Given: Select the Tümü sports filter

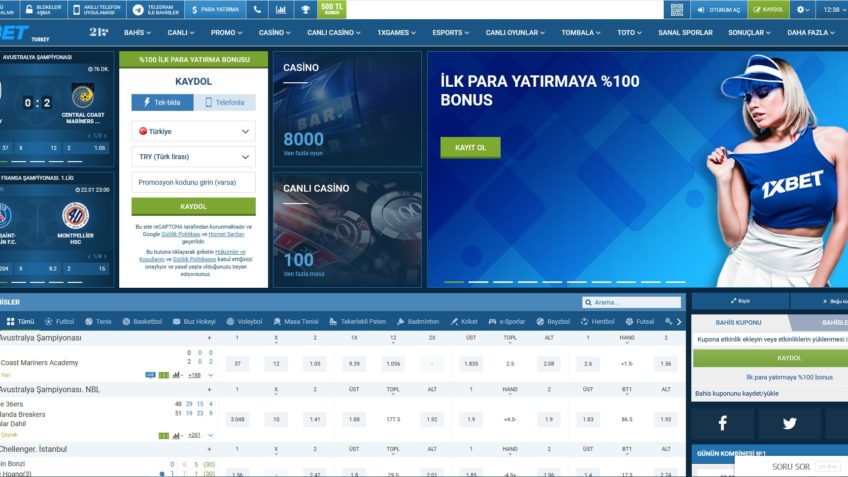Looking at the screenshot, I should click(x=20, y=322).
